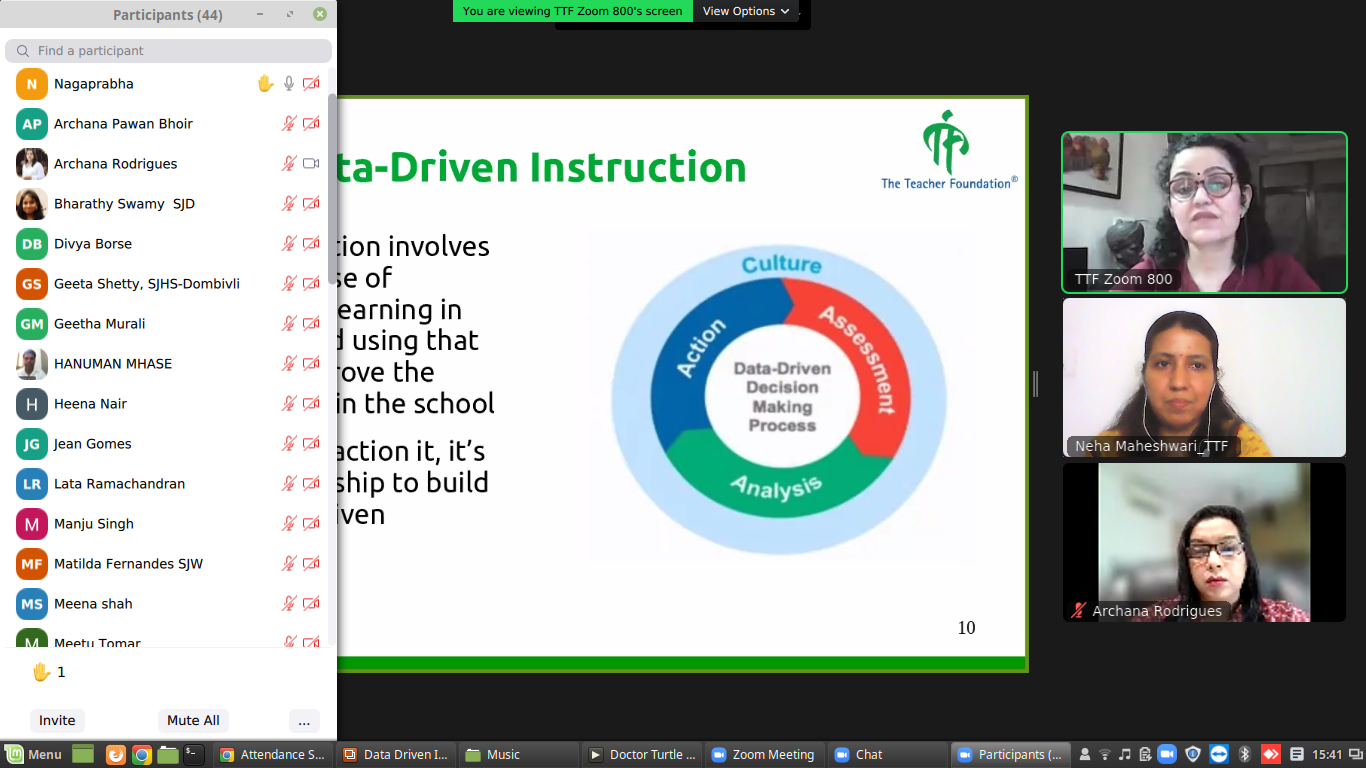
Task: Switch to the Chat taskbar window
Action: (859, 755)
